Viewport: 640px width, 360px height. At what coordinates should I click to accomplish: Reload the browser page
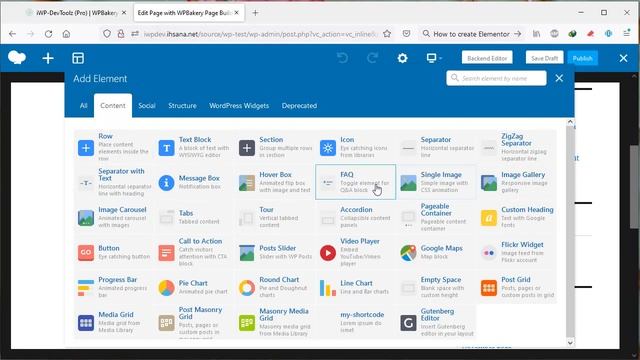coord(49,34)
